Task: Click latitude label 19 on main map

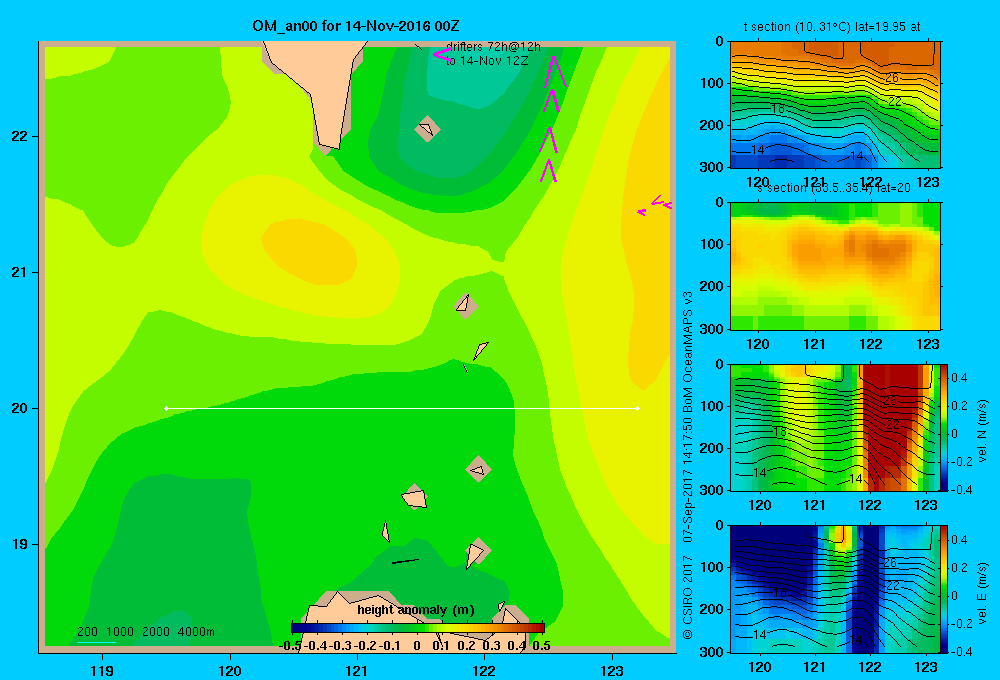Action: (x=20, y=544)
